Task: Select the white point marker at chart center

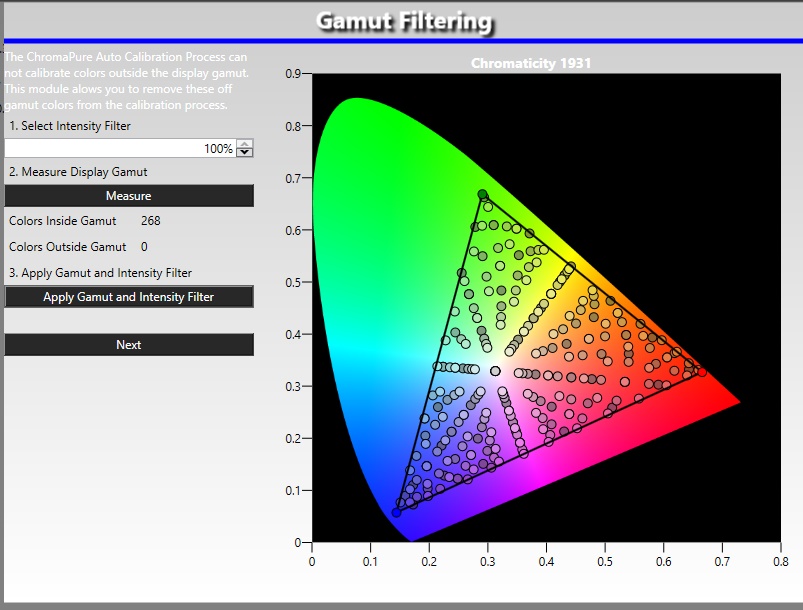Action: pos(495,371)
